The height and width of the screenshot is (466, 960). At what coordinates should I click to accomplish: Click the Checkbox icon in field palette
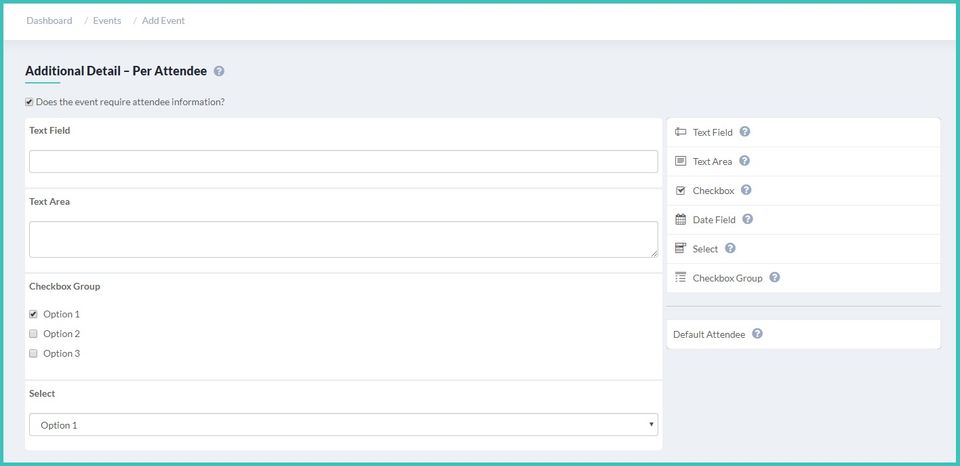pos(681,190)
